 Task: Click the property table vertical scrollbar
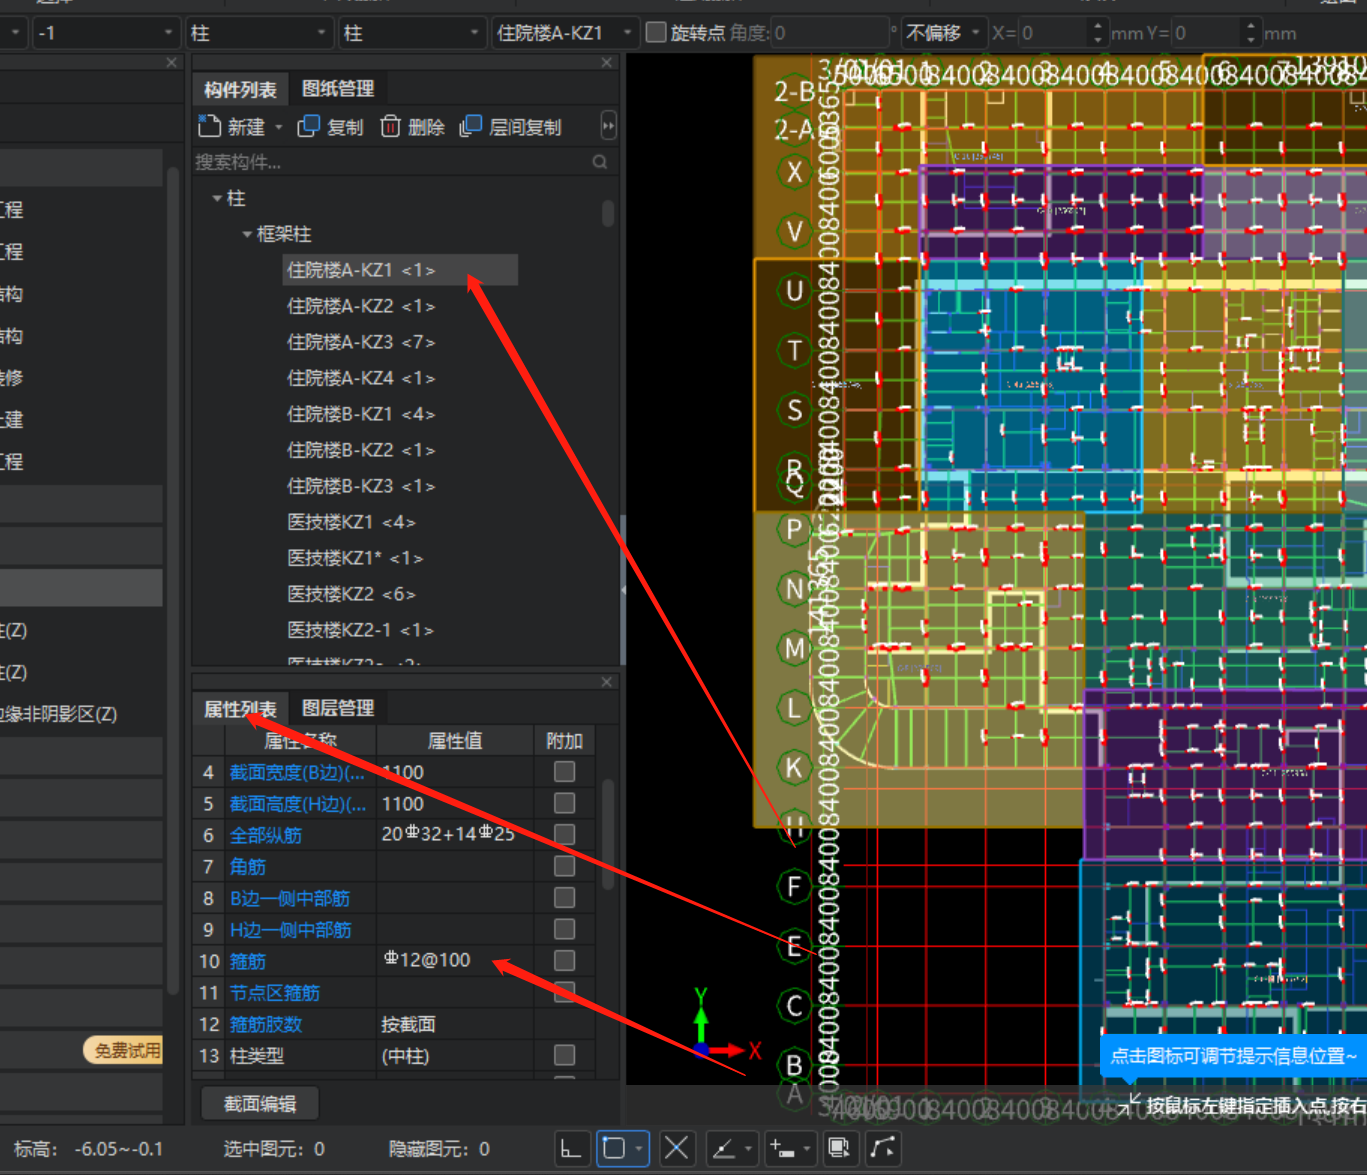pos(608,834)
